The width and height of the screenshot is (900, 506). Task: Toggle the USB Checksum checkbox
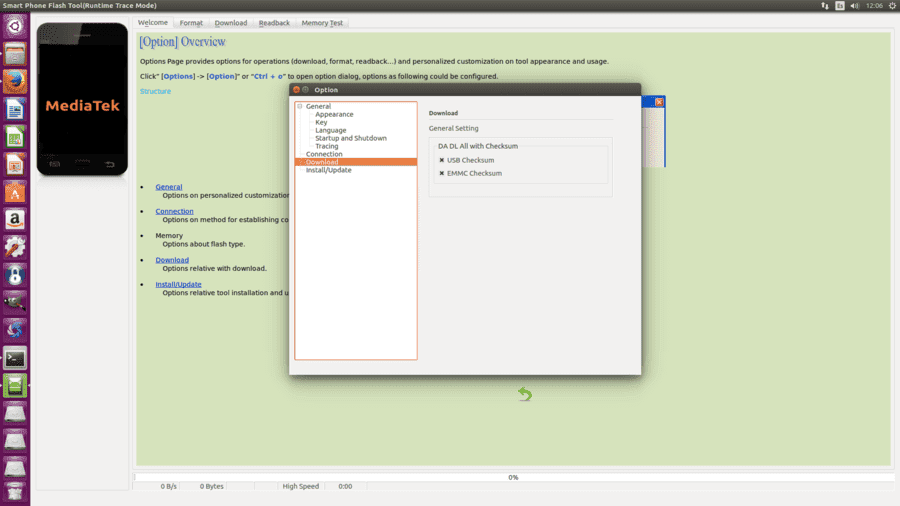tap(441, 160)
